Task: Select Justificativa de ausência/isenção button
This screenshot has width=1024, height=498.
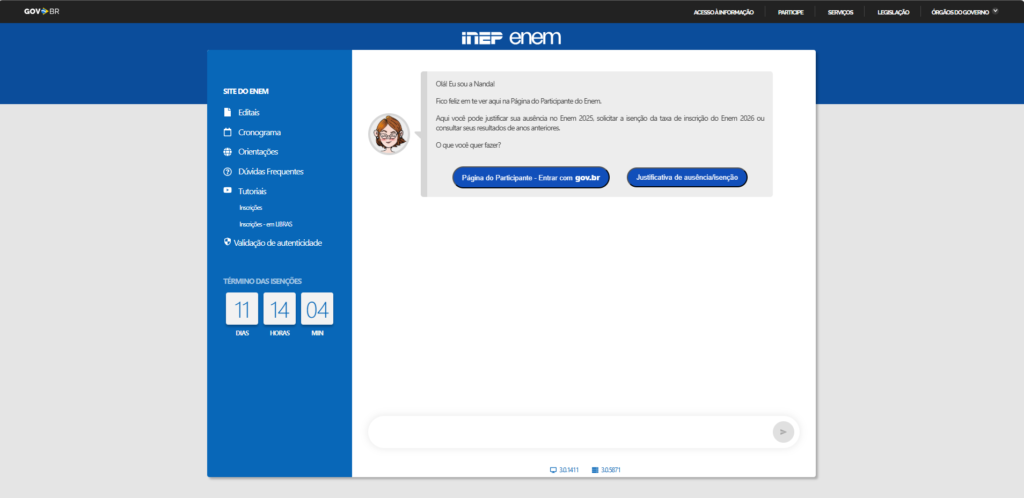Action: [687, 177]
